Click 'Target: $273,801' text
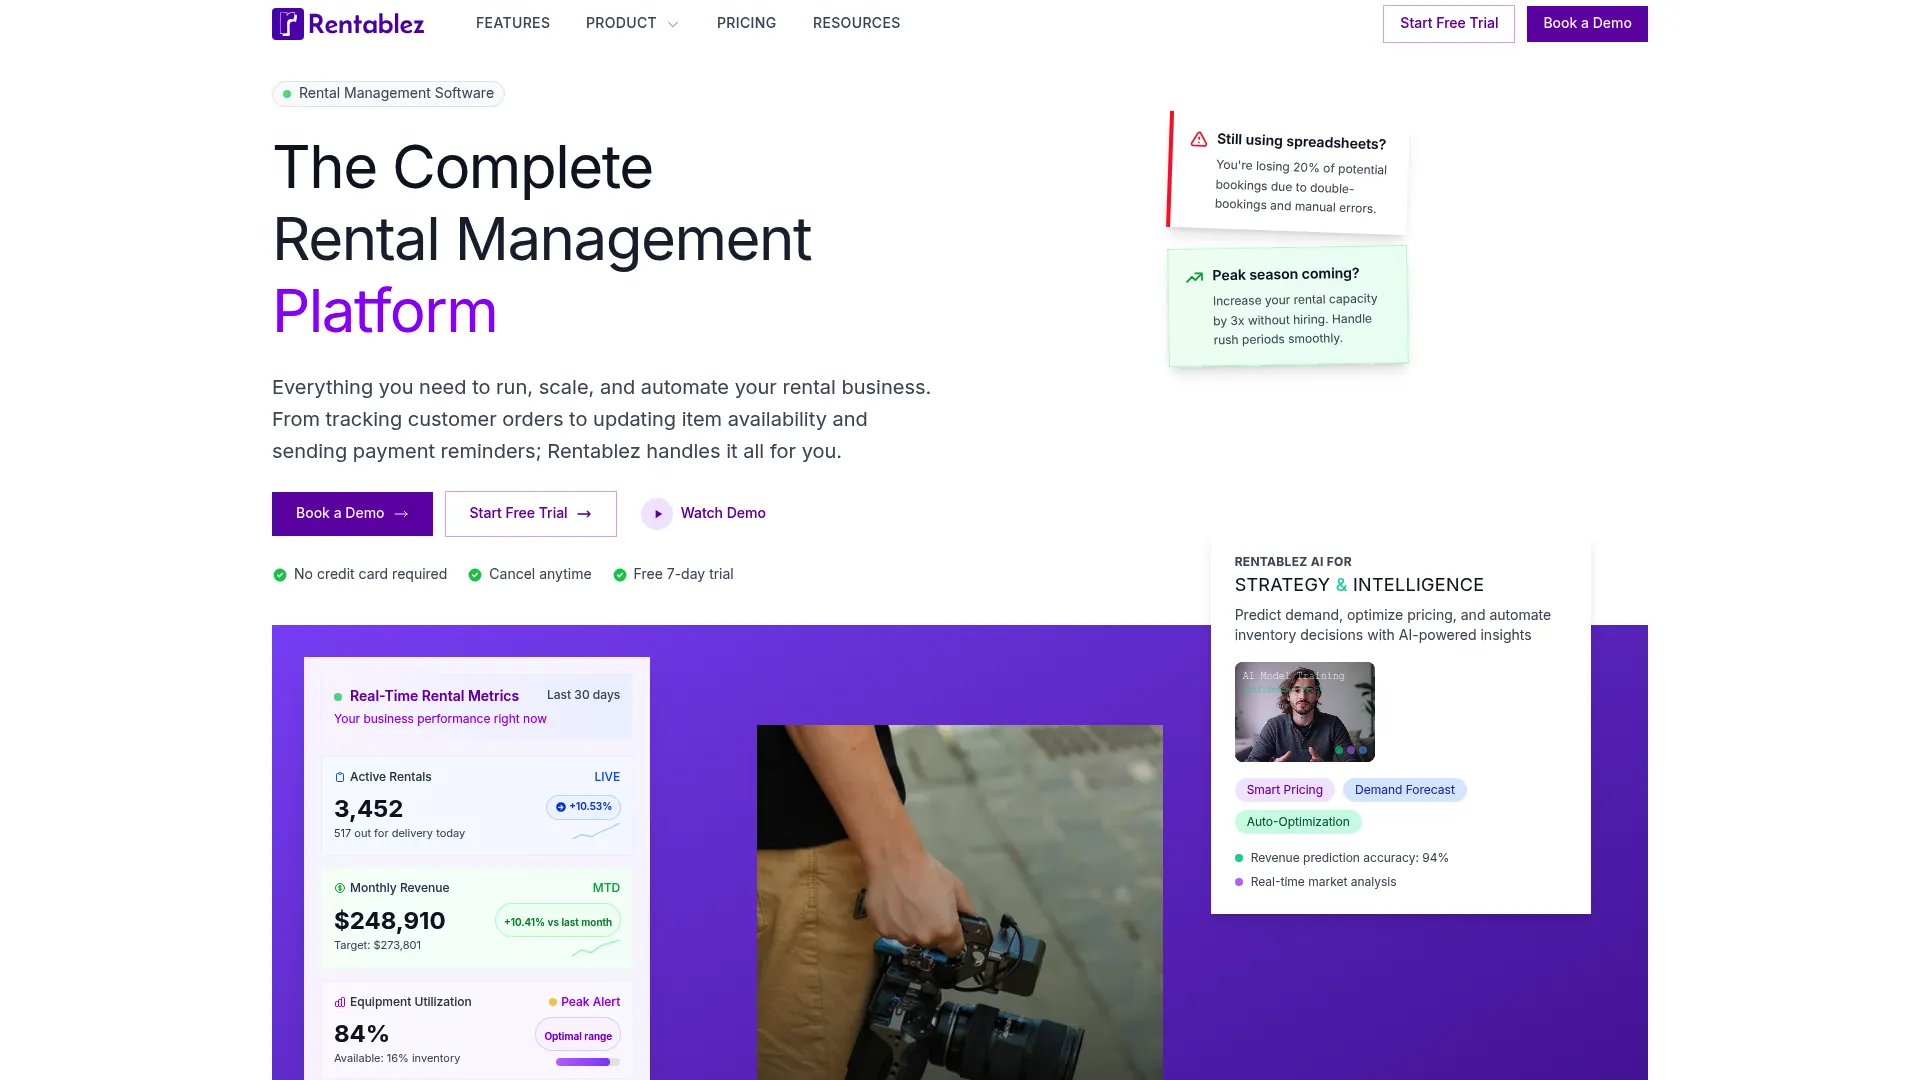The image size is (1920, 1080). coord(377,945)
